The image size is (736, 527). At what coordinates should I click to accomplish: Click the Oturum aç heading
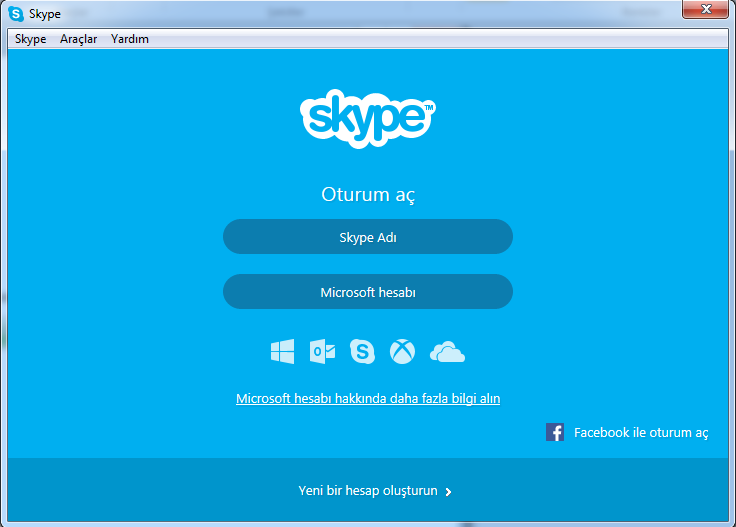(368, 194)
